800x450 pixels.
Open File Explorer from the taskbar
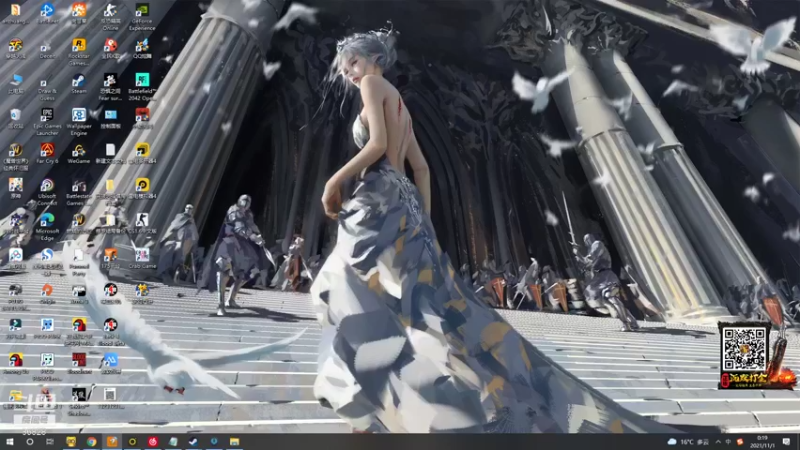point(234,442)
